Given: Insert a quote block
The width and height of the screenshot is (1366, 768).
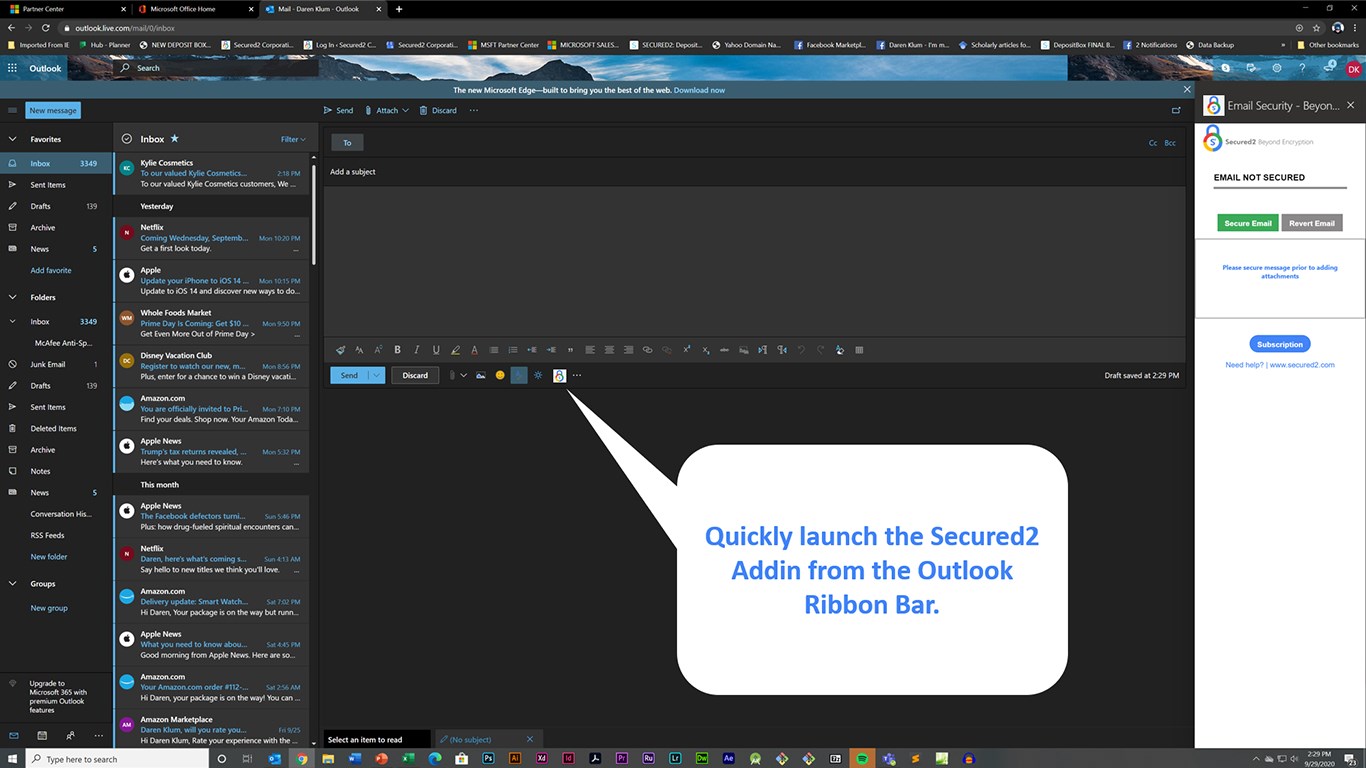Looking at the screenshot, I should (570, 350).
